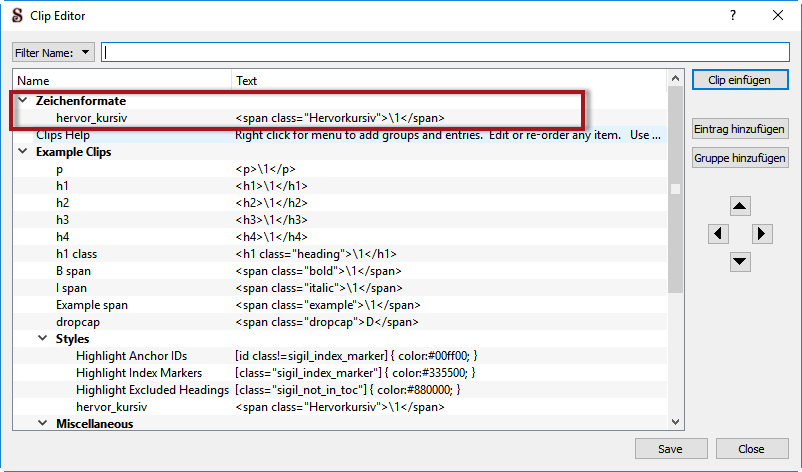The height and width of the screenshot is (472, 802).
Task: Save the clip changes
Action: pos(670,449)
